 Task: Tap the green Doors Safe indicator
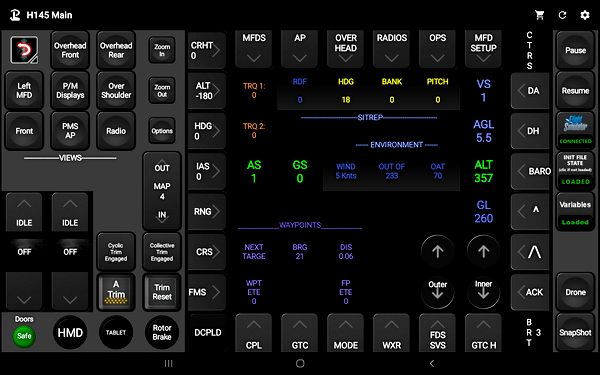pos(24,336)
